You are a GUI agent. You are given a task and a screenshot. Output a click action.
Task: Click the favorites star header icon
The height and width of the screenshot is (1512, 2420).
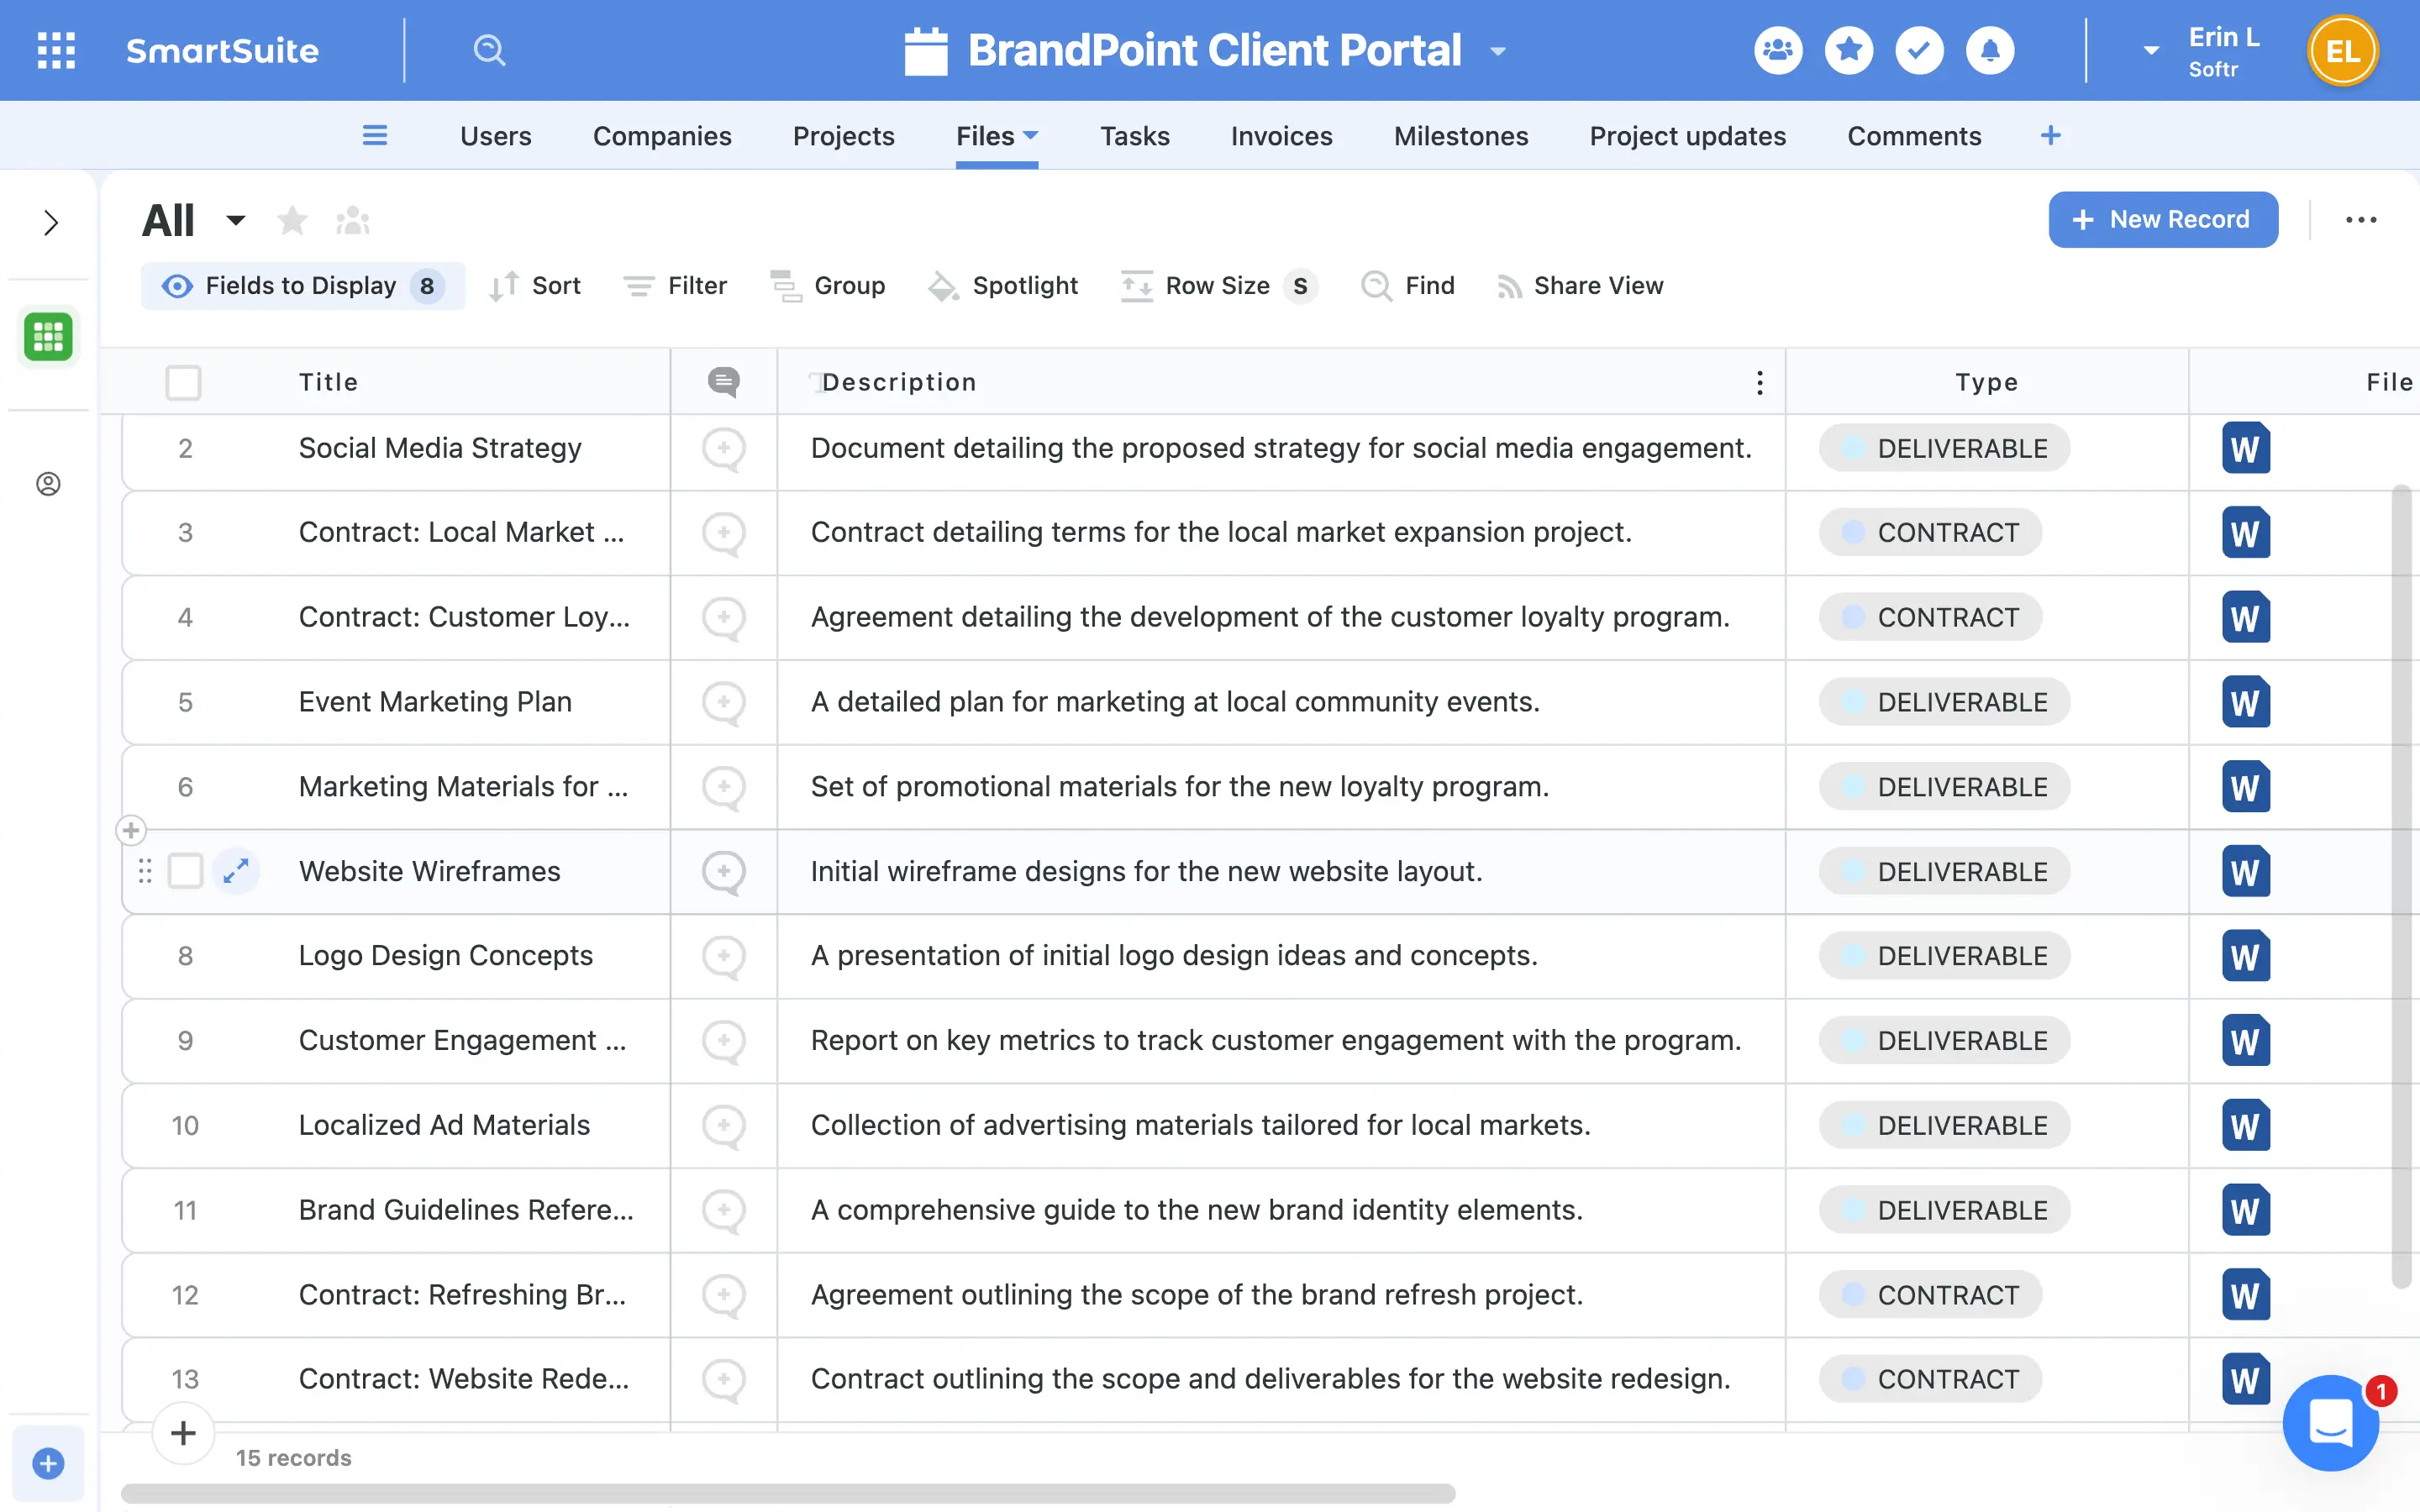click(1848, 50)
